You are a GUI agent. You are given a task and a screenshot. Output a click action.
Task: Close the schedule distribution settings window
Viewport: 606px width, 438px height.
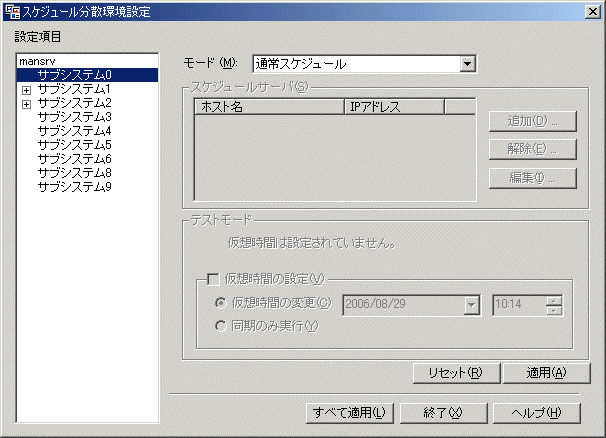pos(593,10)
